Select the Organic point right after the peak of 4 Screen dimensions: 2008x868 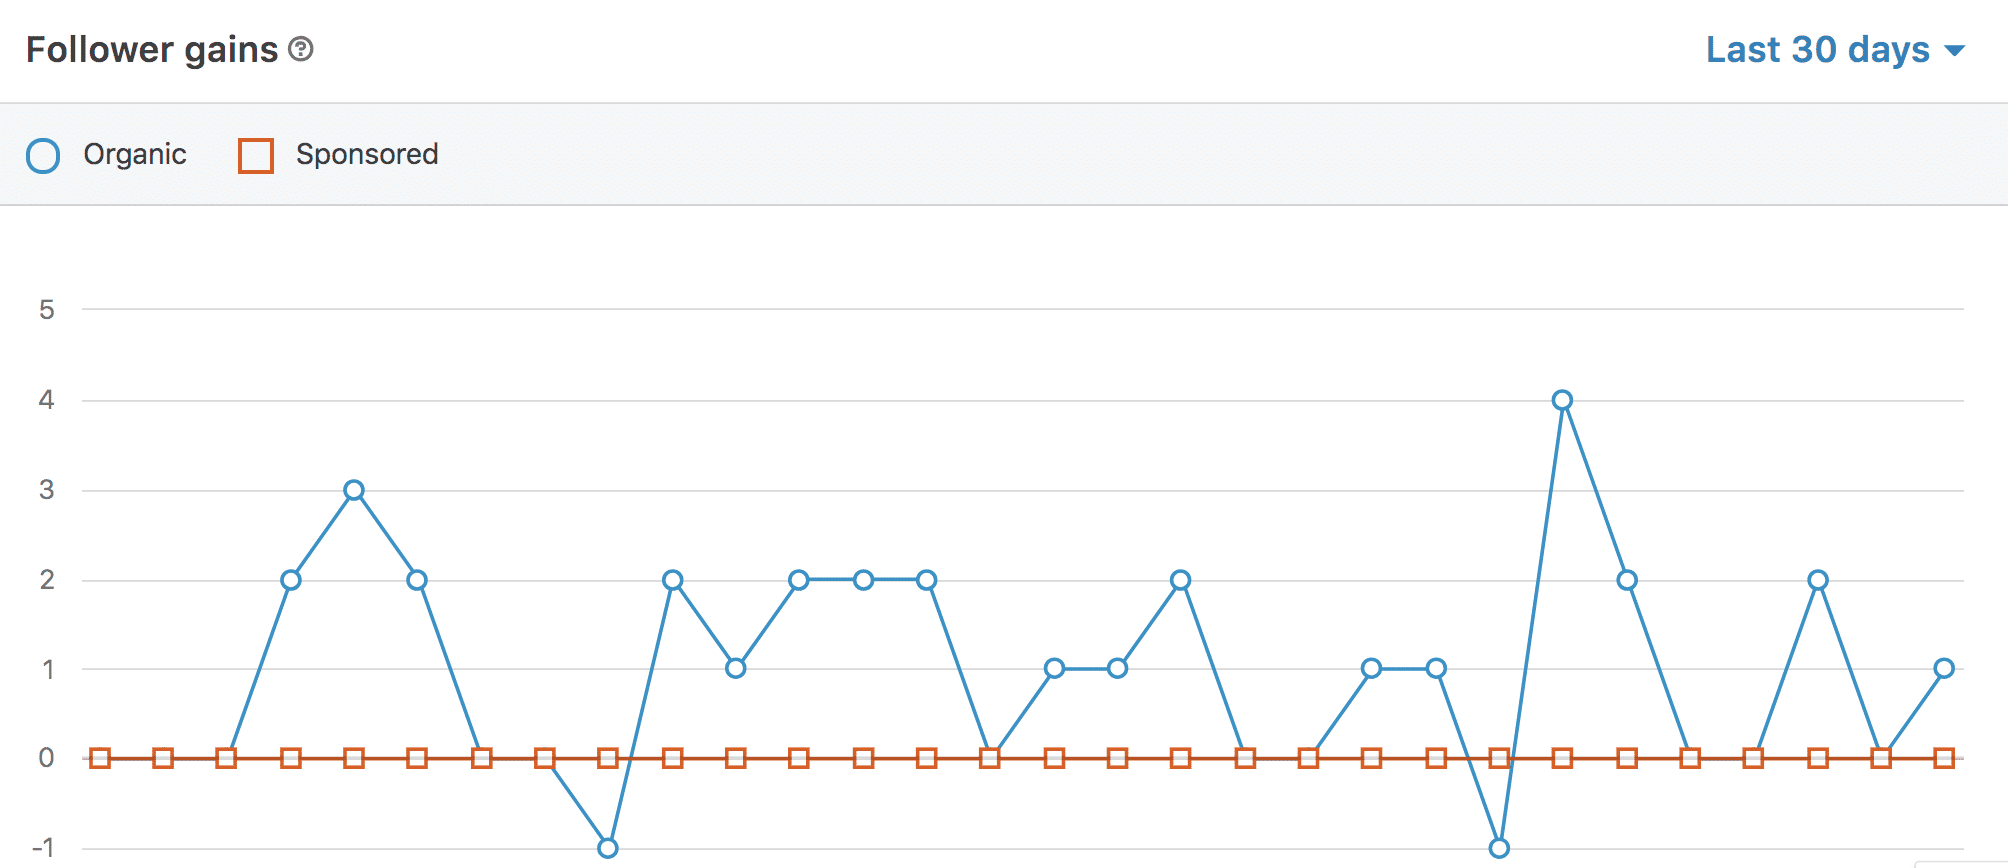1627,580
